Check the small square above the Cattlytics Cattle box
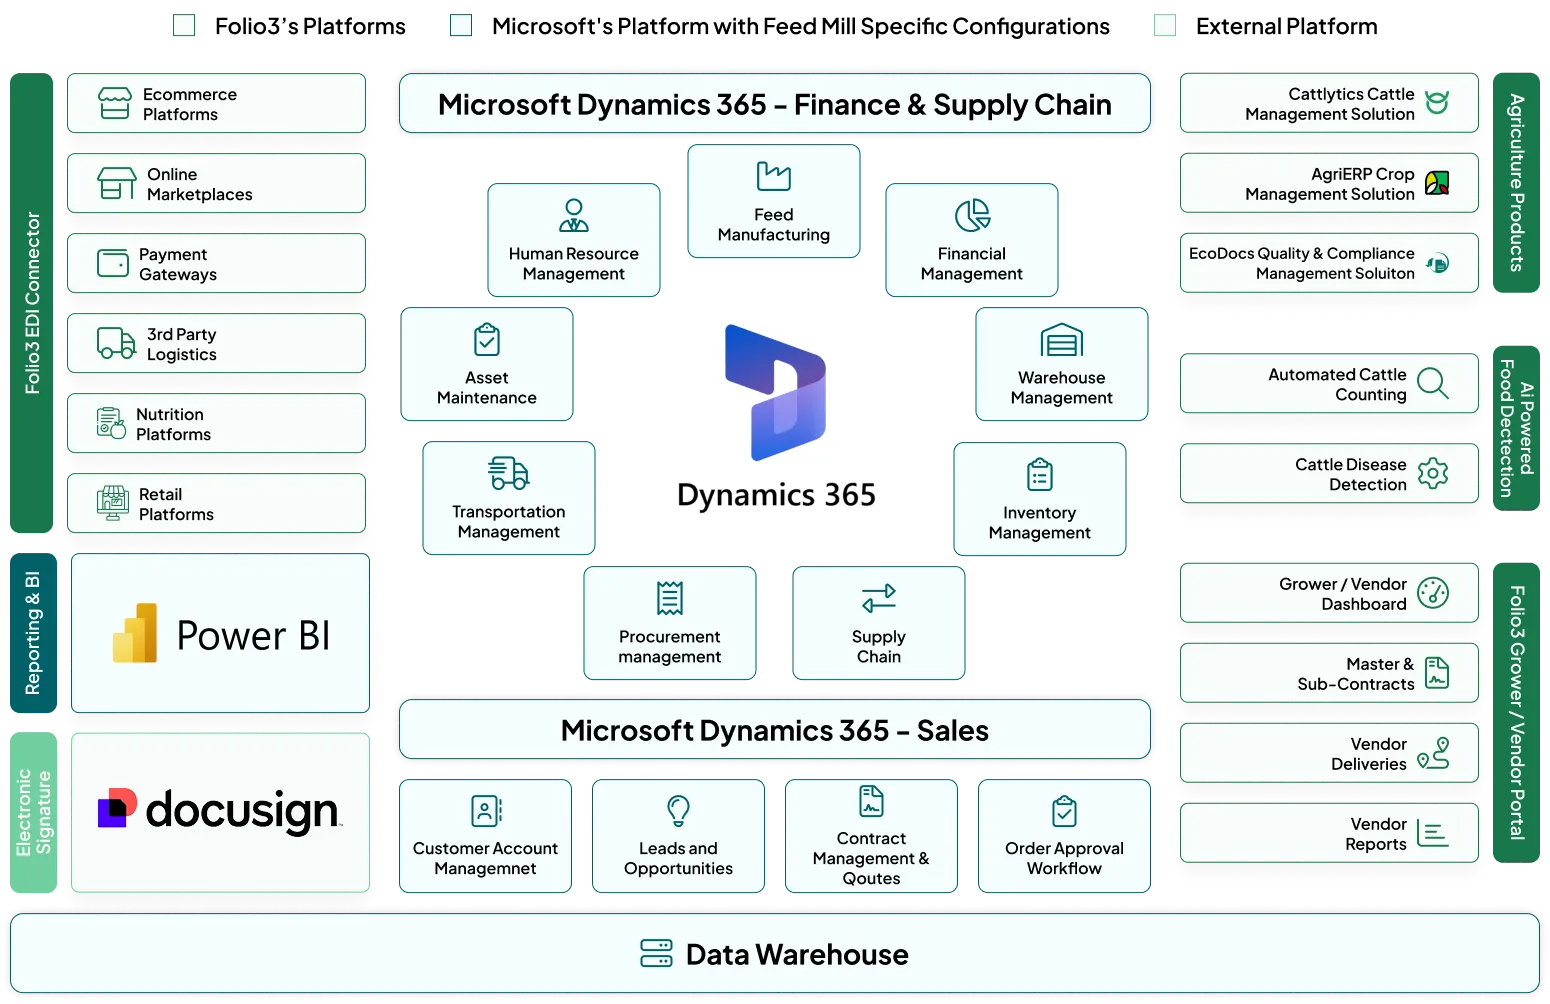 coord(1164,24)
